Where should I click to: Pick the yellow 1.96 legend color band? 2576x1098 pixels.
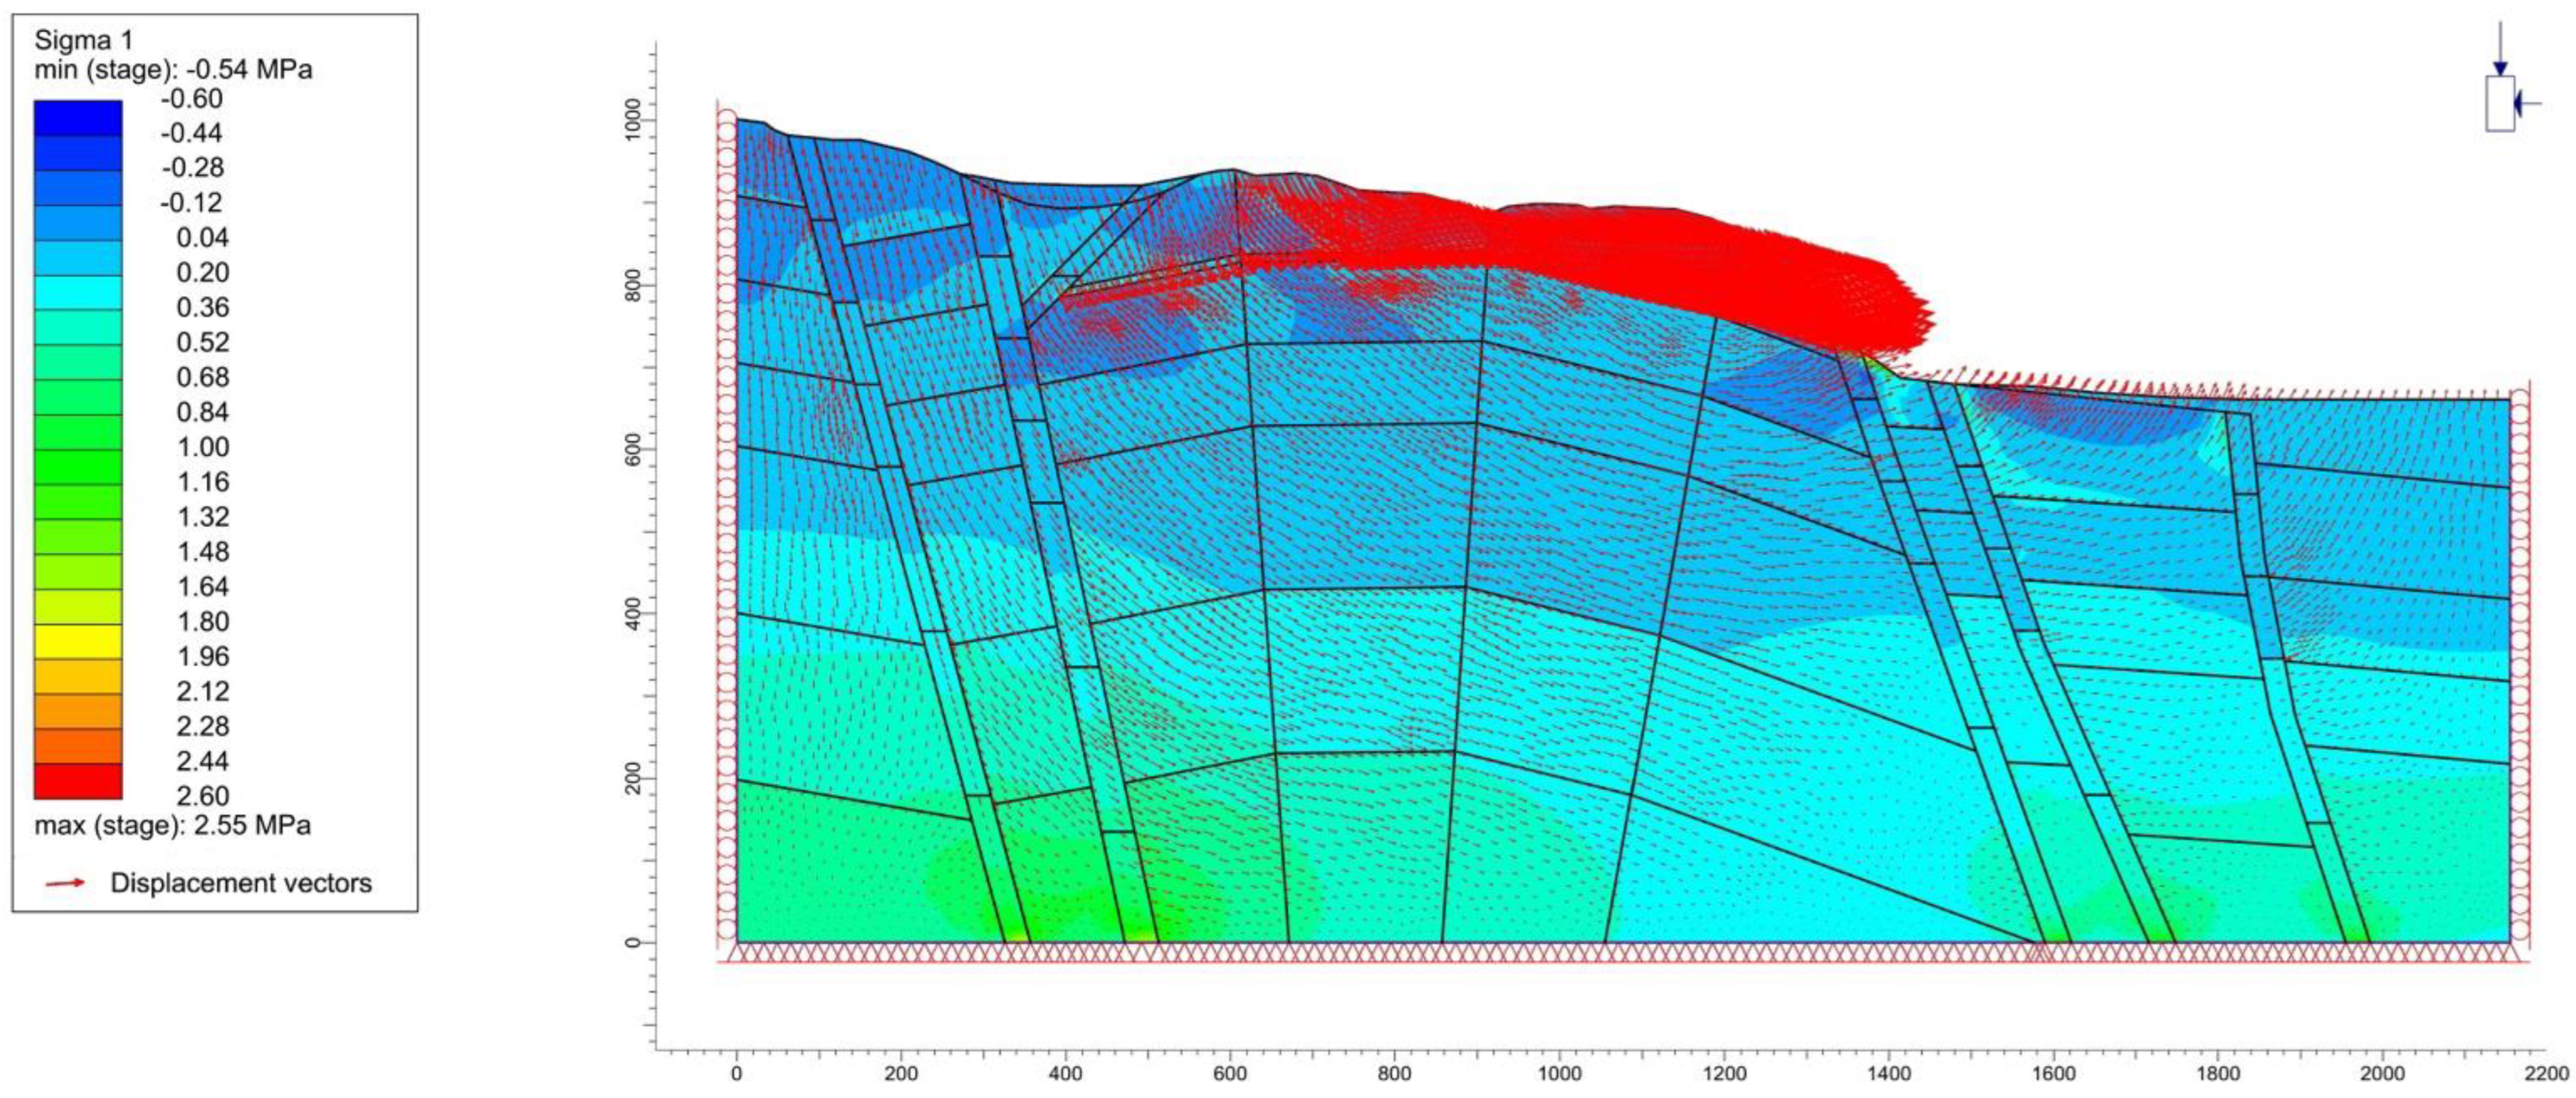tap(78, 641)
